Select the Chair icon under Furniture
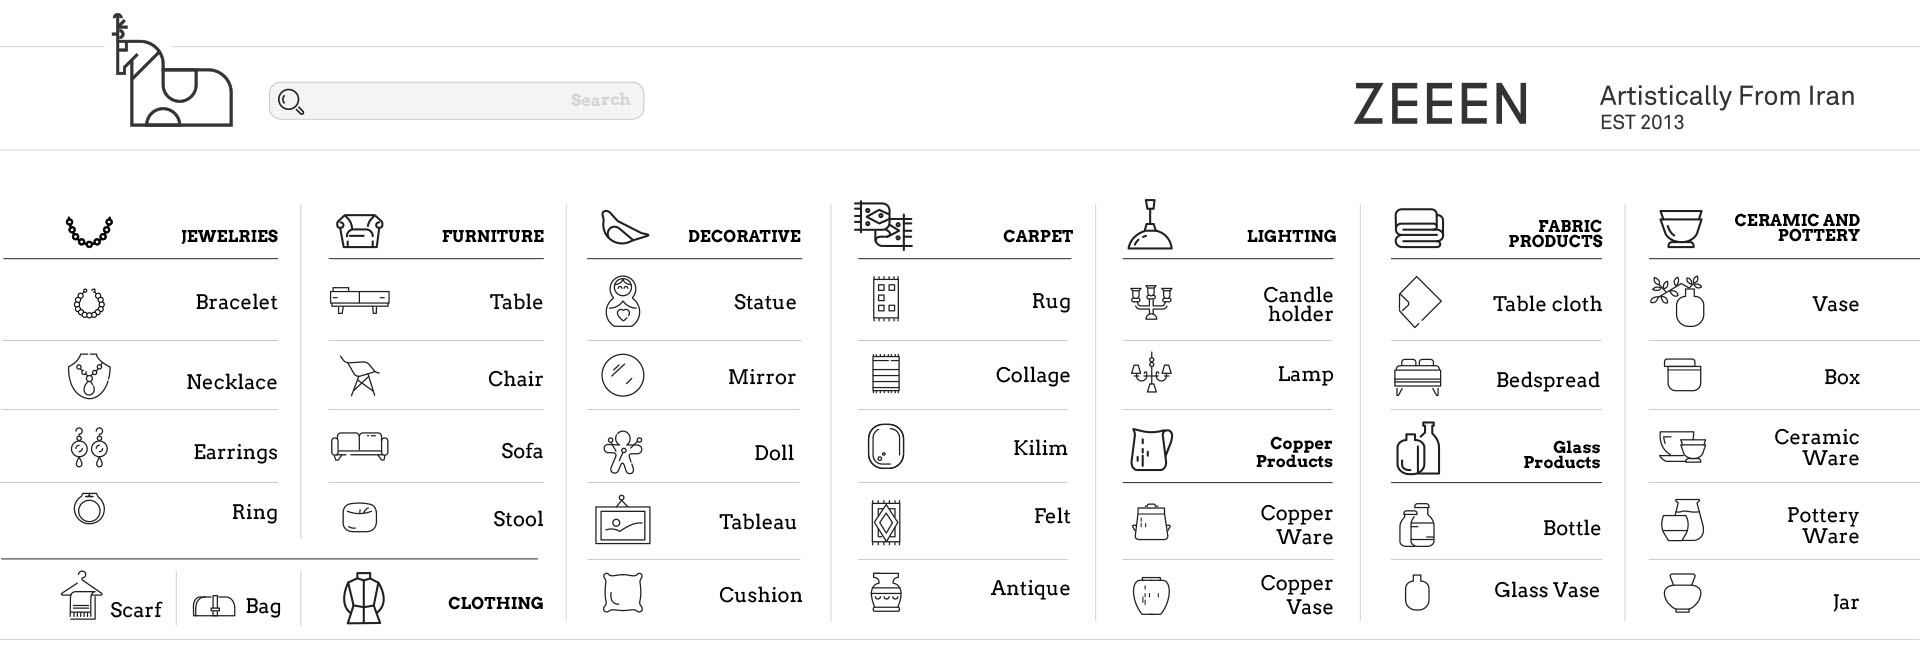Image resolution: width=1920 pixels, height=672 pixels. (x=359, y=376)
